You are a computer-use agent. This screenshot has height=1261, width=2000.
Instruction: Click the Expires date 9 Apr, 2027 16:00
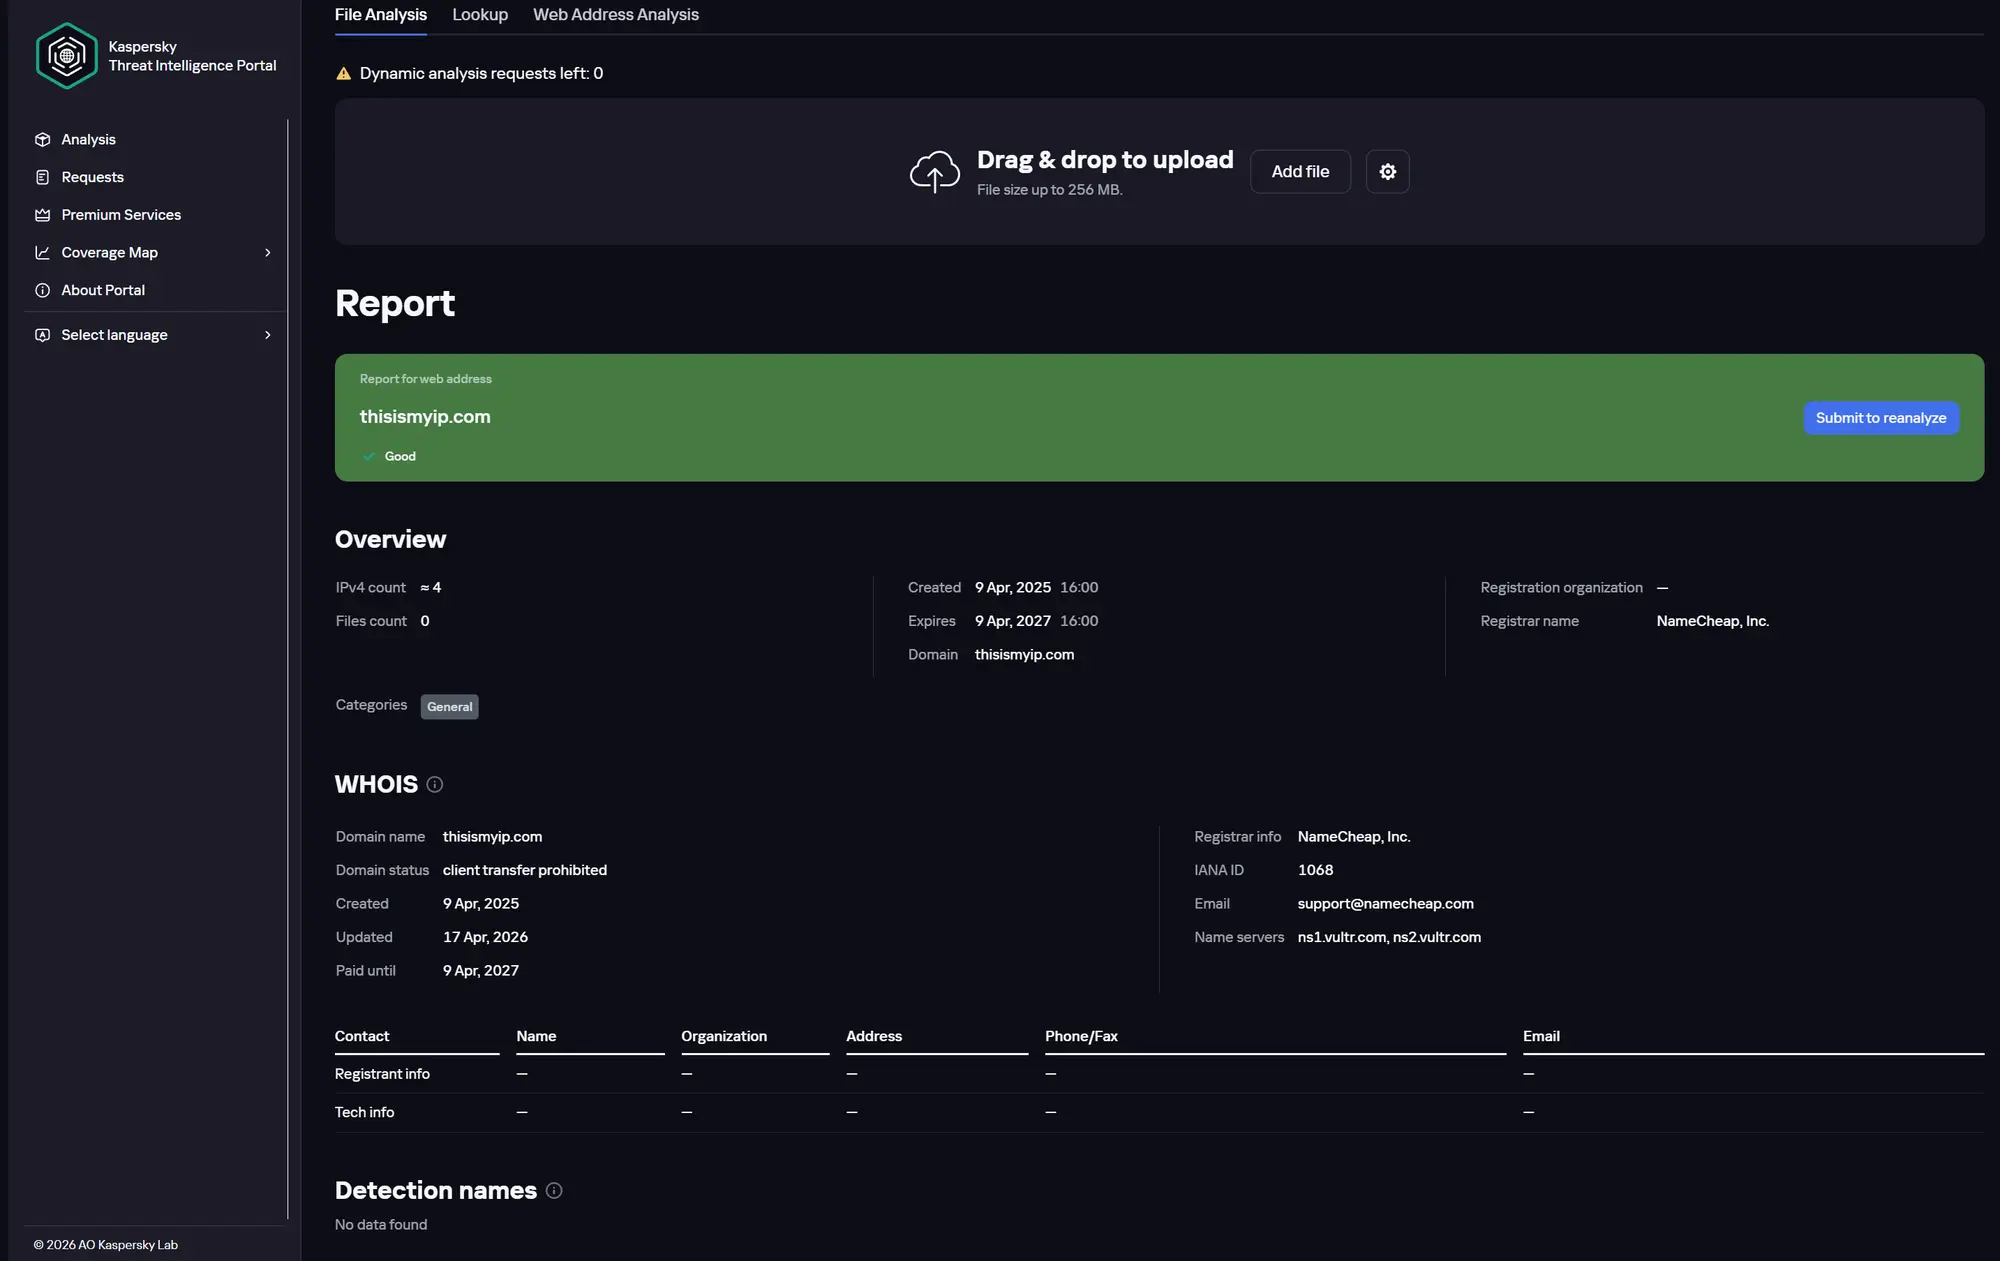(x=1036, y=622)
